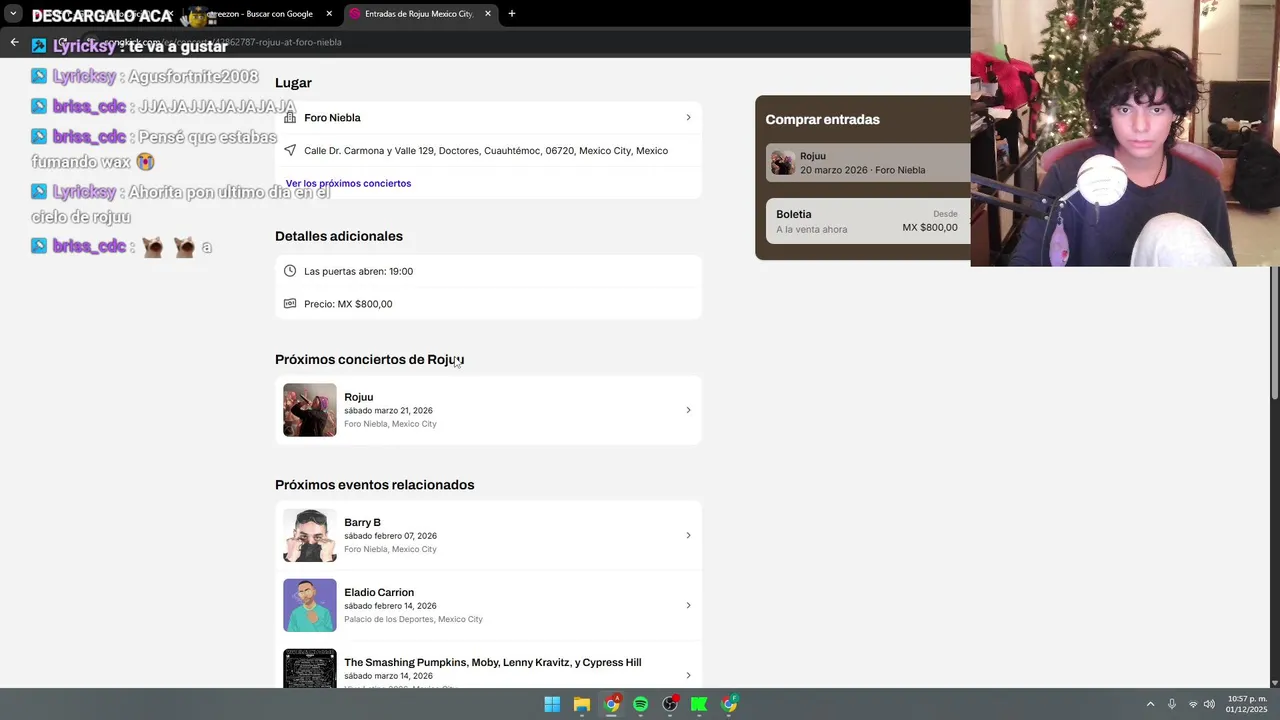The height and width of the screenshot is (720, 1280).
Task: Click the clock icon beside doors-open time
Action: (290, 271)
